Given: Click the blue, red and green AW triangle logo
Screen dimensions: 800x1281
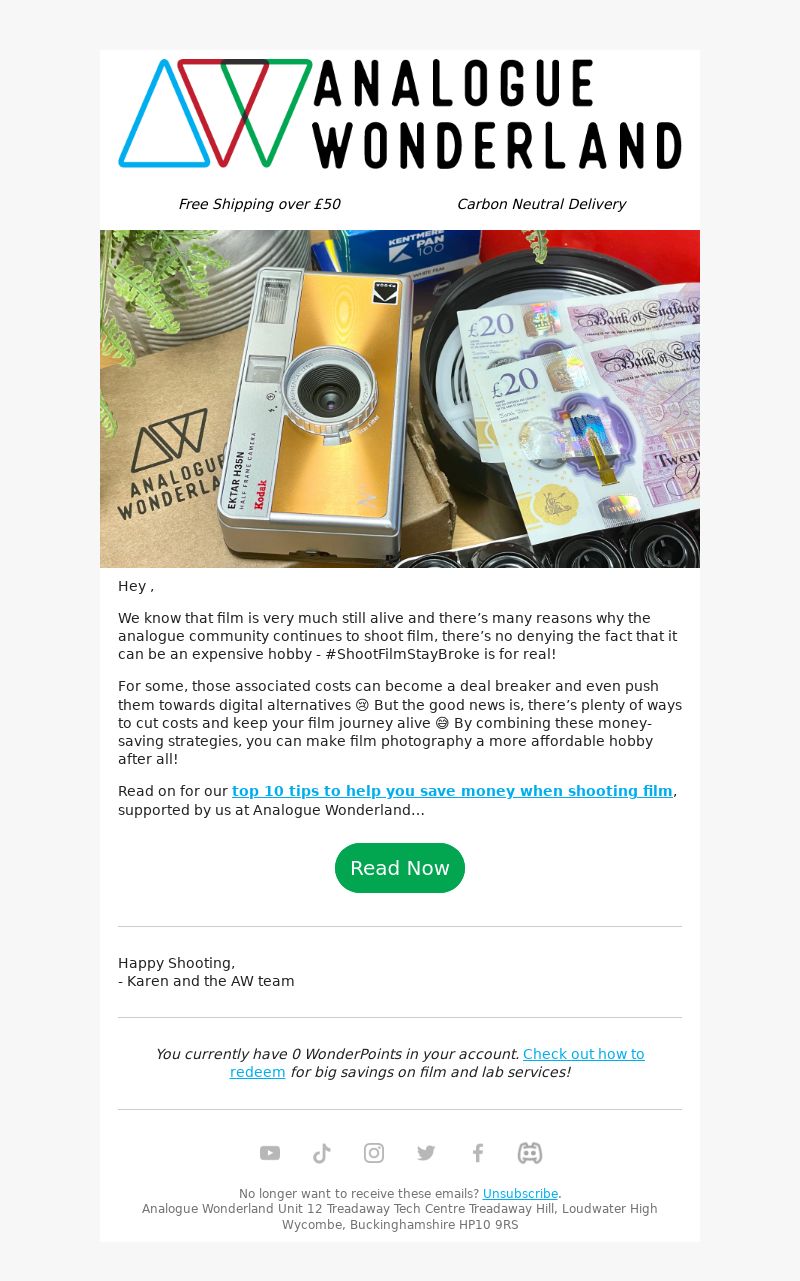Looking at the screenshot, I should (x=215, y=113).
